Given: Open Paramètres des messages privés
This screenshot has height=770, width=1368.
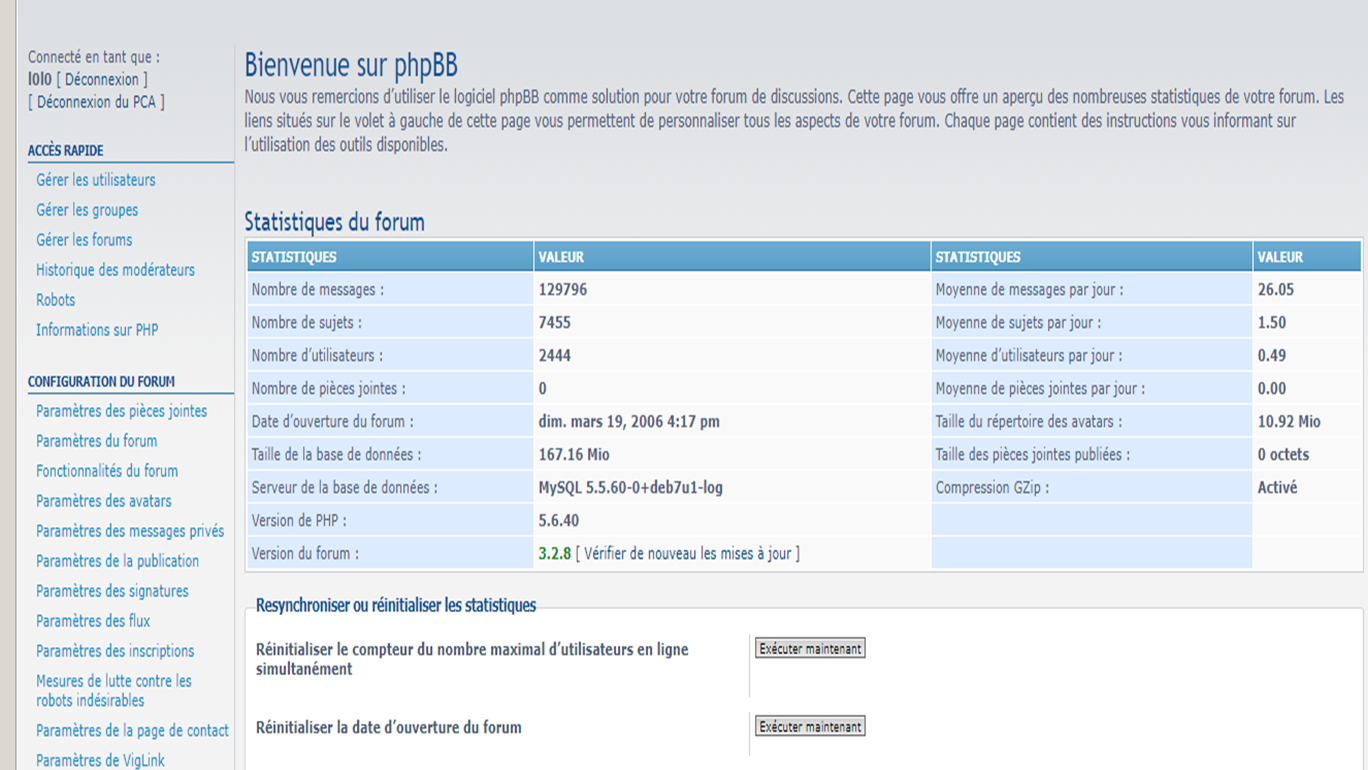Looking at the screenshot, I should pos(130,531).
